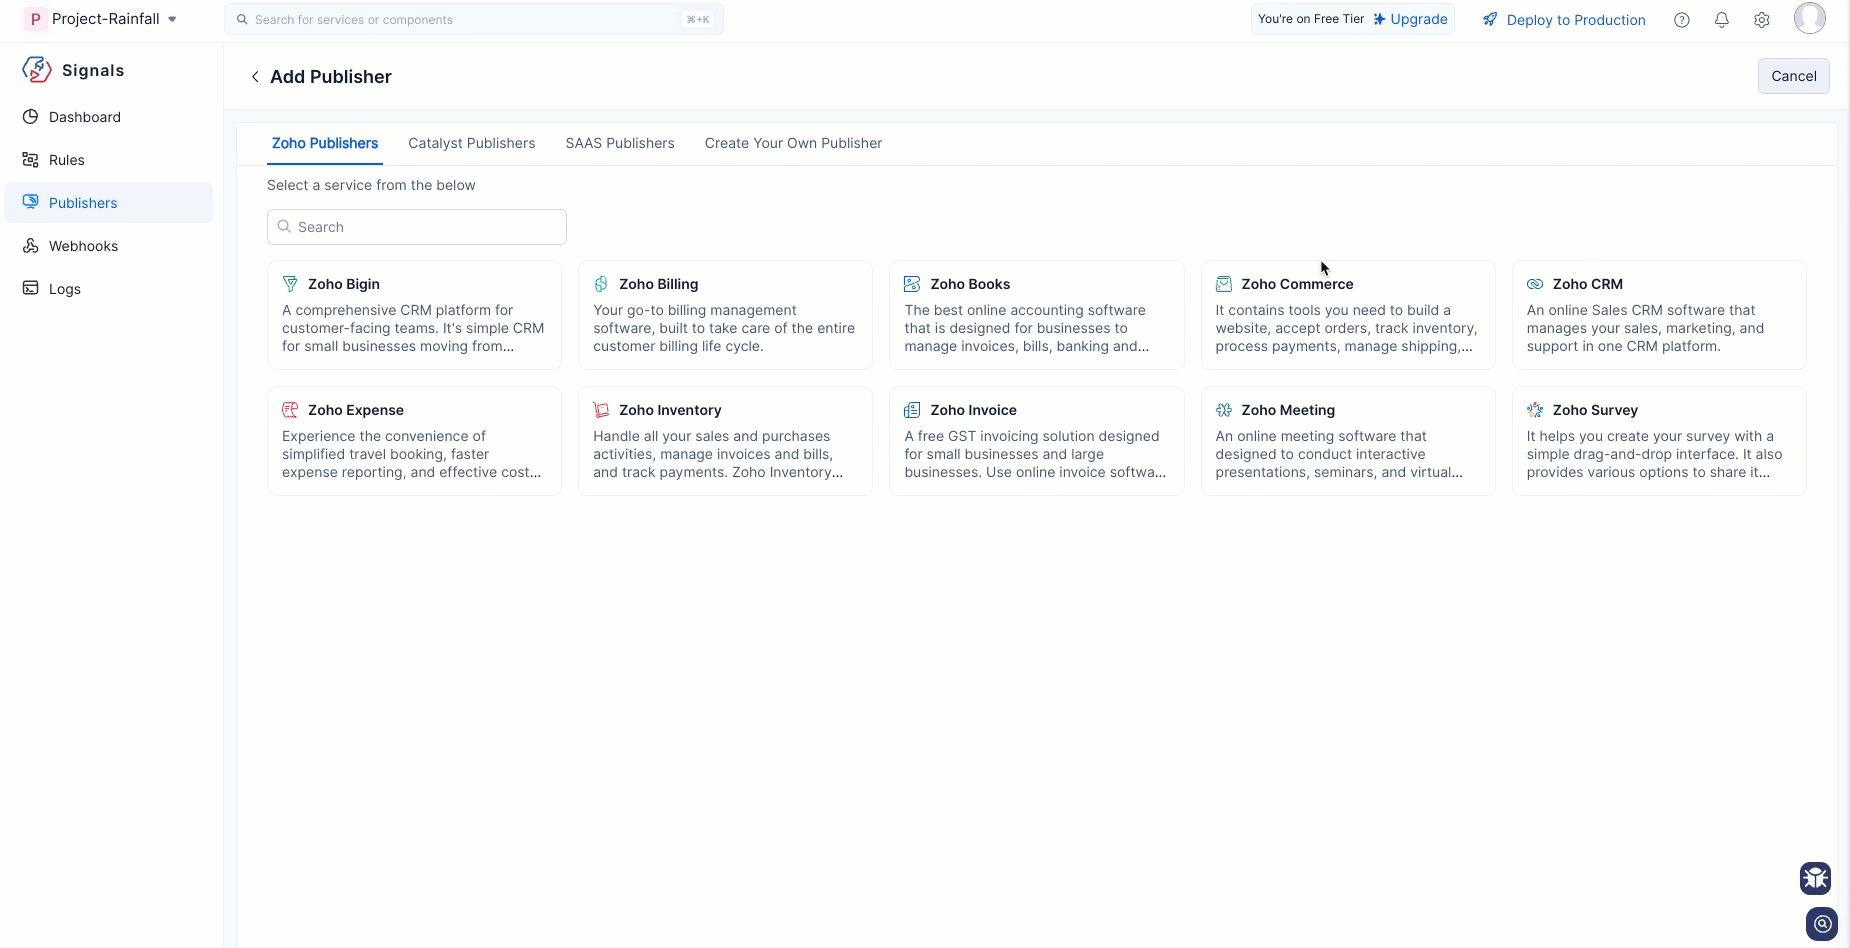Viewport: 1850px width, 948px height.
Task: Click the round search assistant icon at bottom right
Action: (1822, 924)
